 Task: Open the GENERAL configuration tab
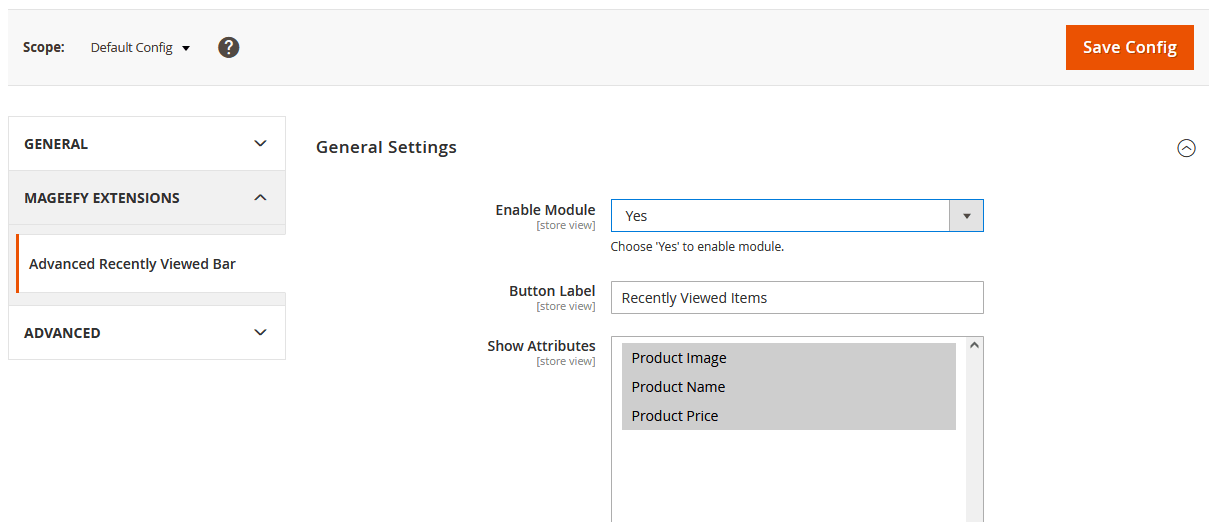coord(56,144)
